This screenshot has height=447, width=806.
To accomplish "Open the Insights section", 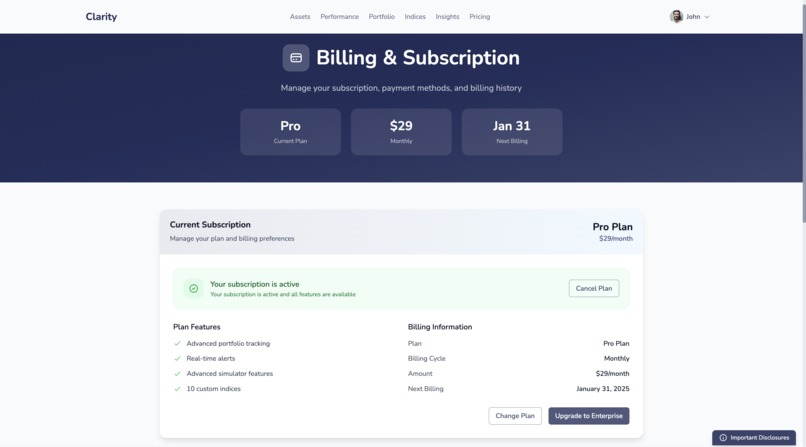I will (447, 16).
